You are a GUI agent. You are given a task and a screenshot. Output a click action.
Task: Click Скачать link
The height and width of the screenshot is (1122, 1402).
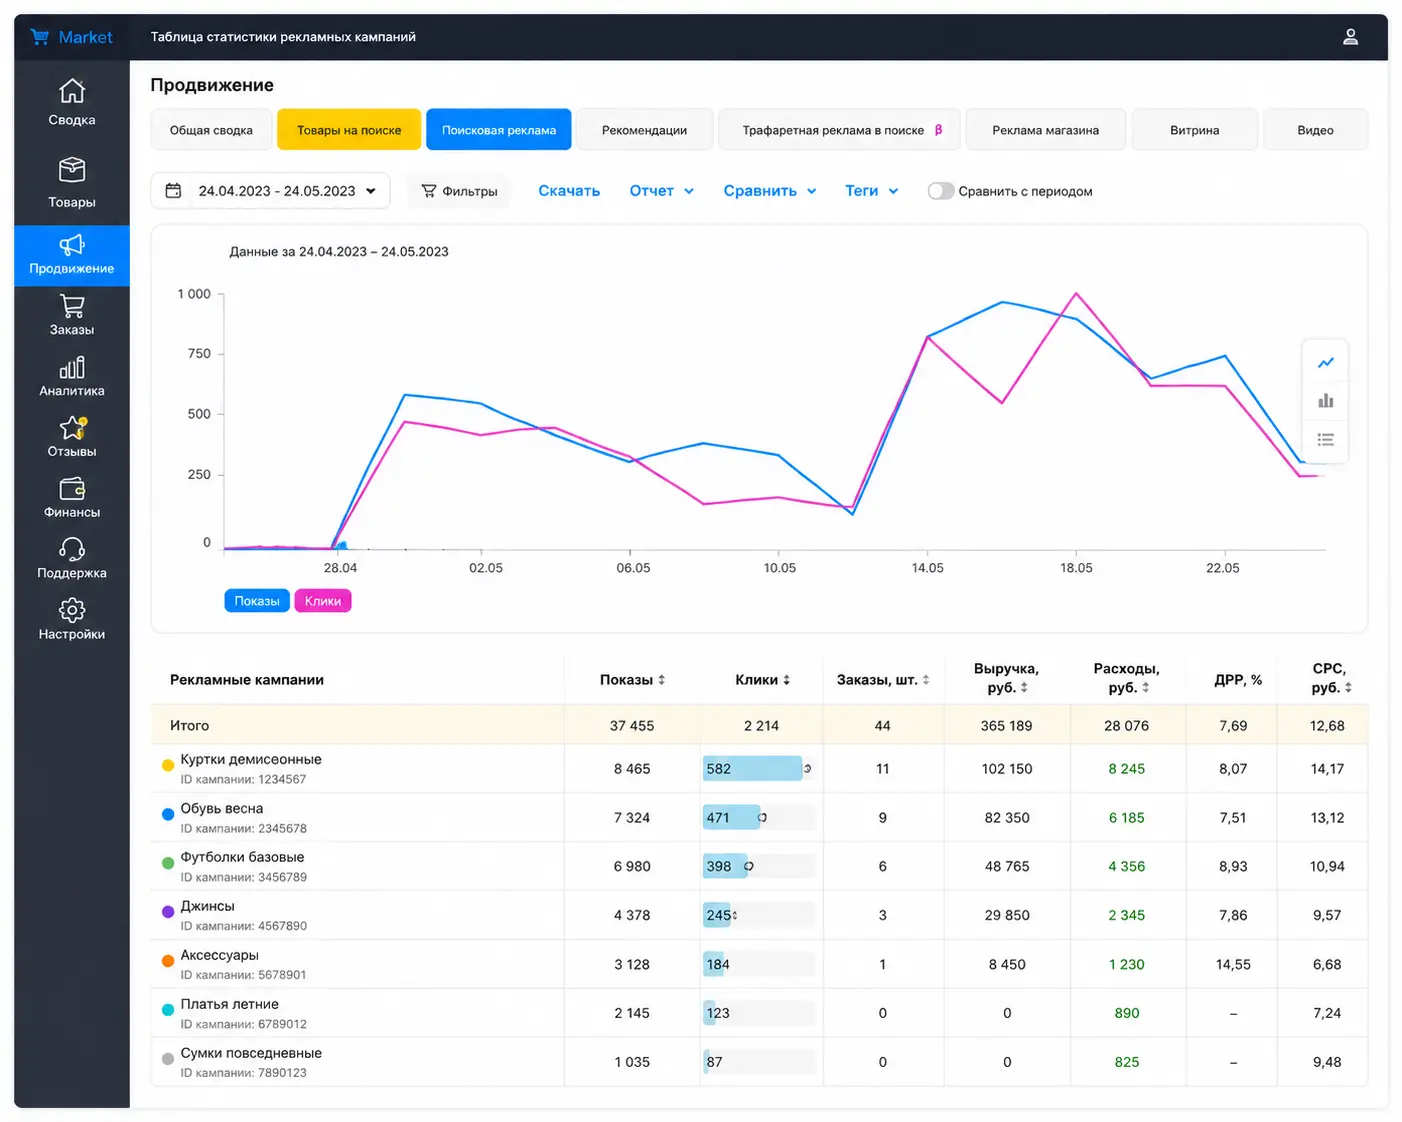tap(569, 191)
